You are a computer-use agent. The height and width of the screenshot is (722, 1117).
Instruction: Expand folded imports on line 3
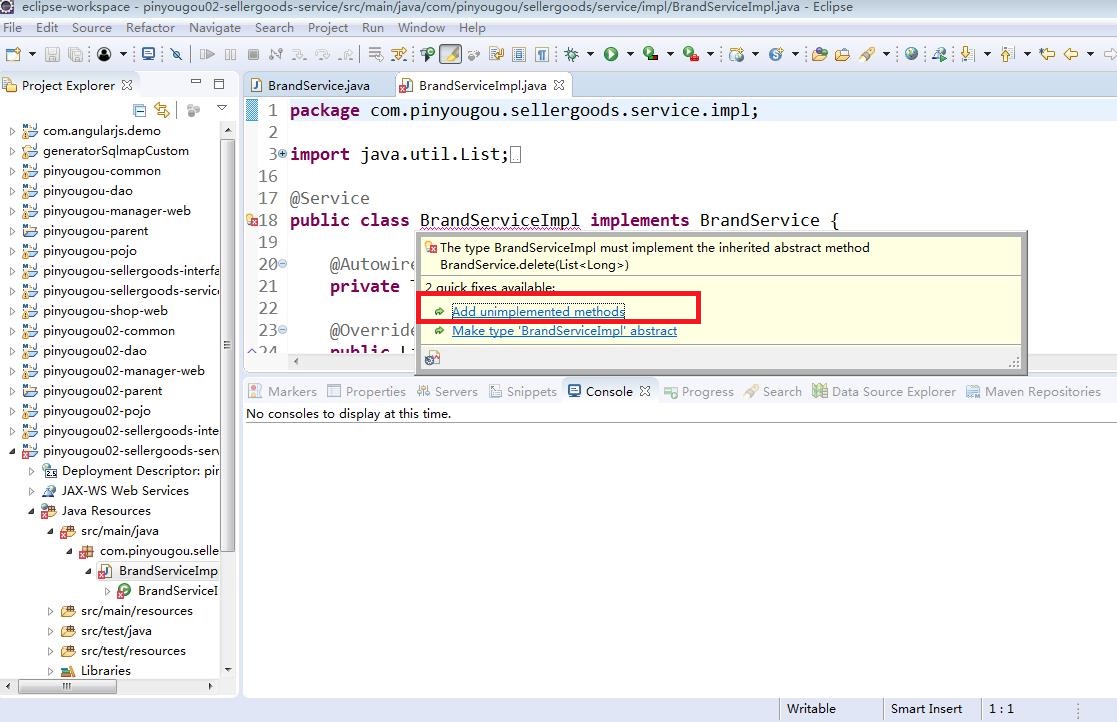(282, 153)
